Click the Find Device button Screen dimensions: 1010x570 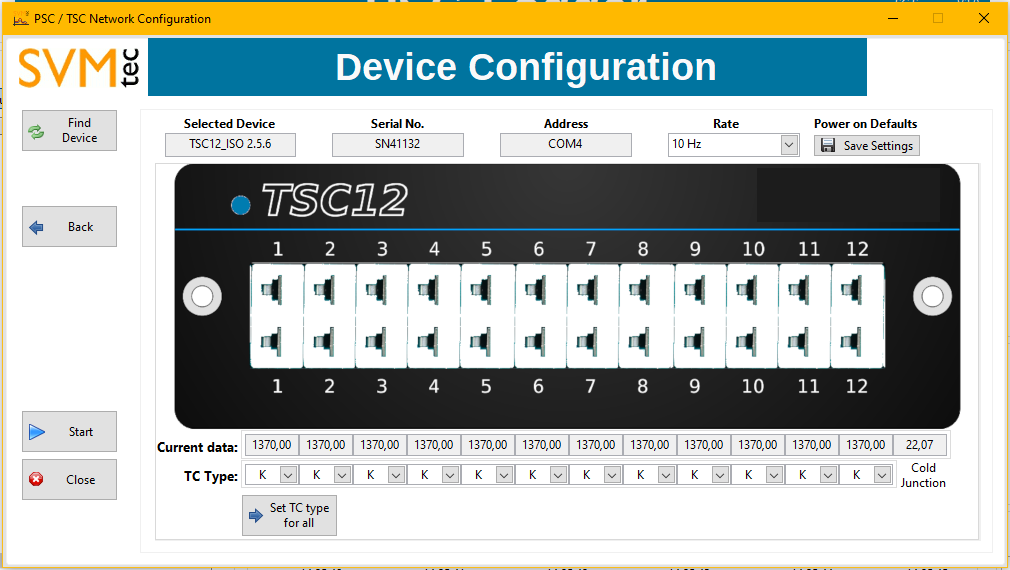pos(70,131)
